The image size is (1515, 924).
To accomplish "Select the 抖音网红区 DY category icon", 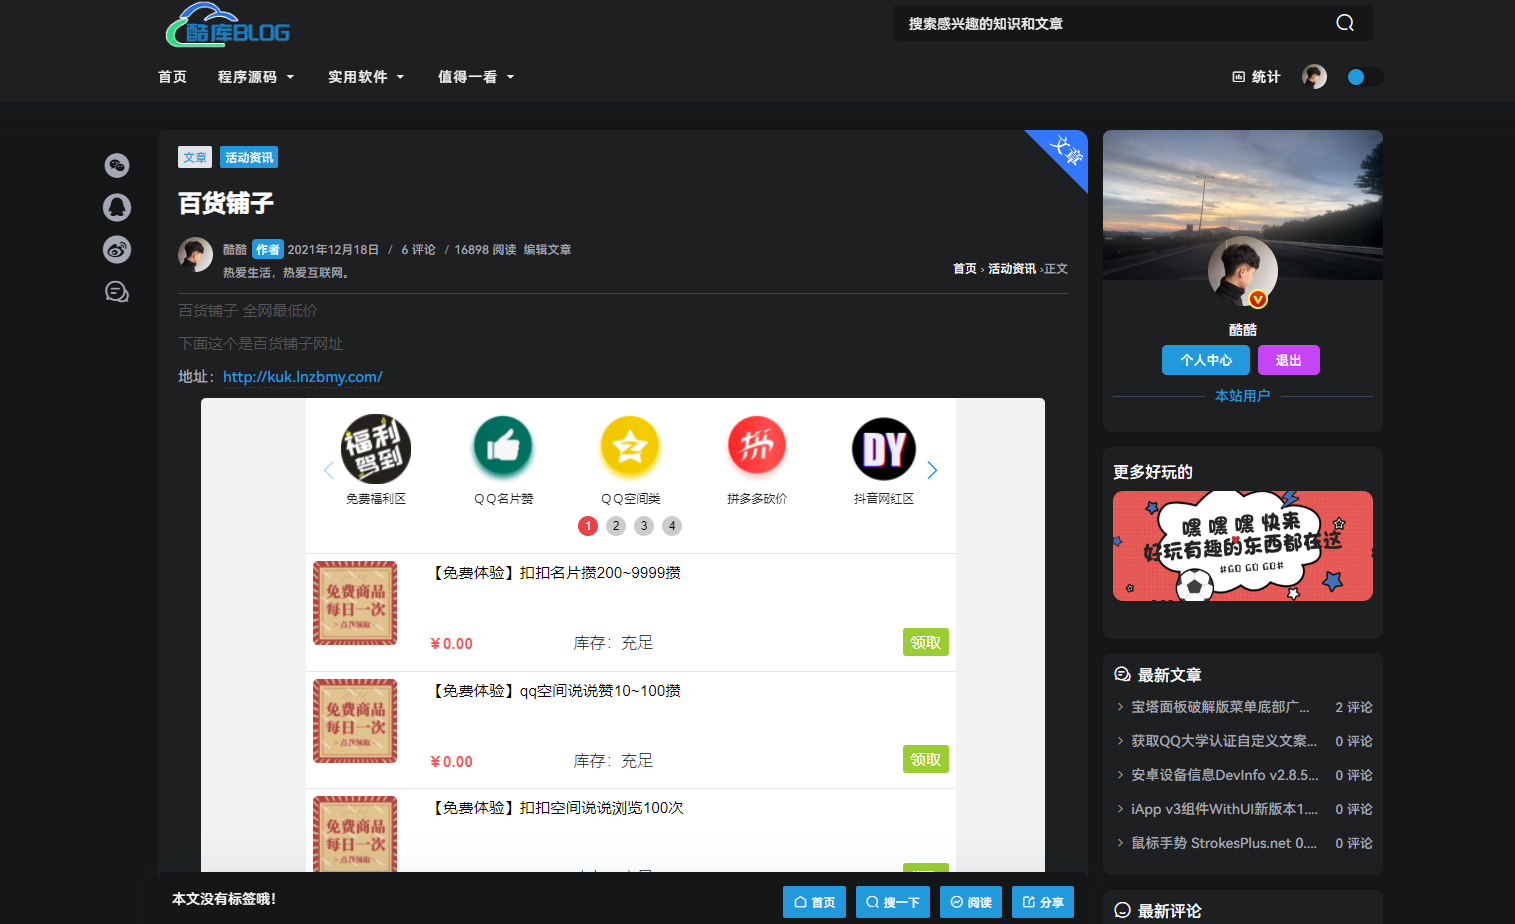I will tap(883, 449).
